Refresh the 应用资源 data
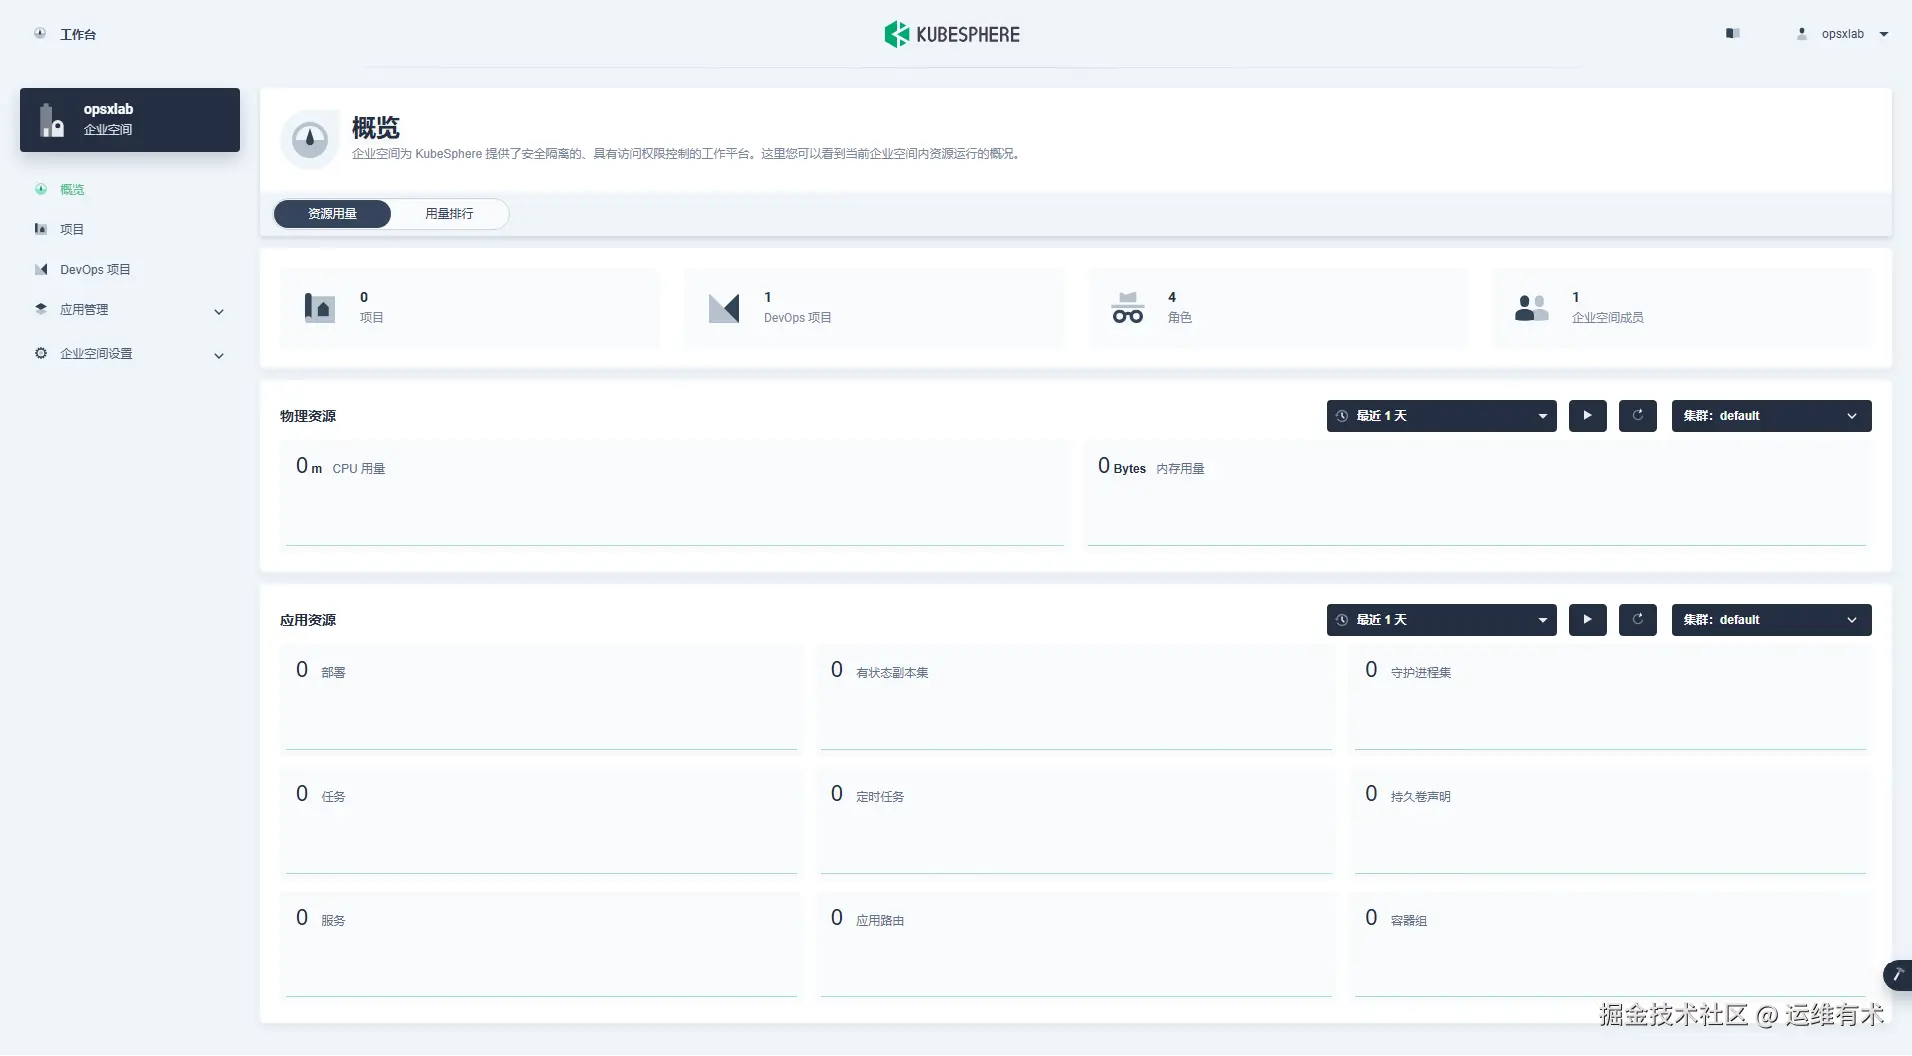The width and height of the screenshot is (1912, 1056). point(1638,620)
